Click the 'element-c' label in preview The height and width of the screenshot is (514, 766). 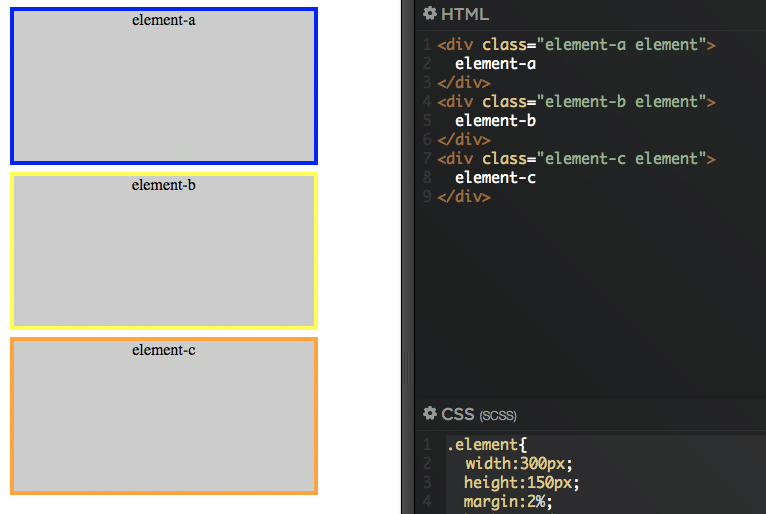click(164, 350)
